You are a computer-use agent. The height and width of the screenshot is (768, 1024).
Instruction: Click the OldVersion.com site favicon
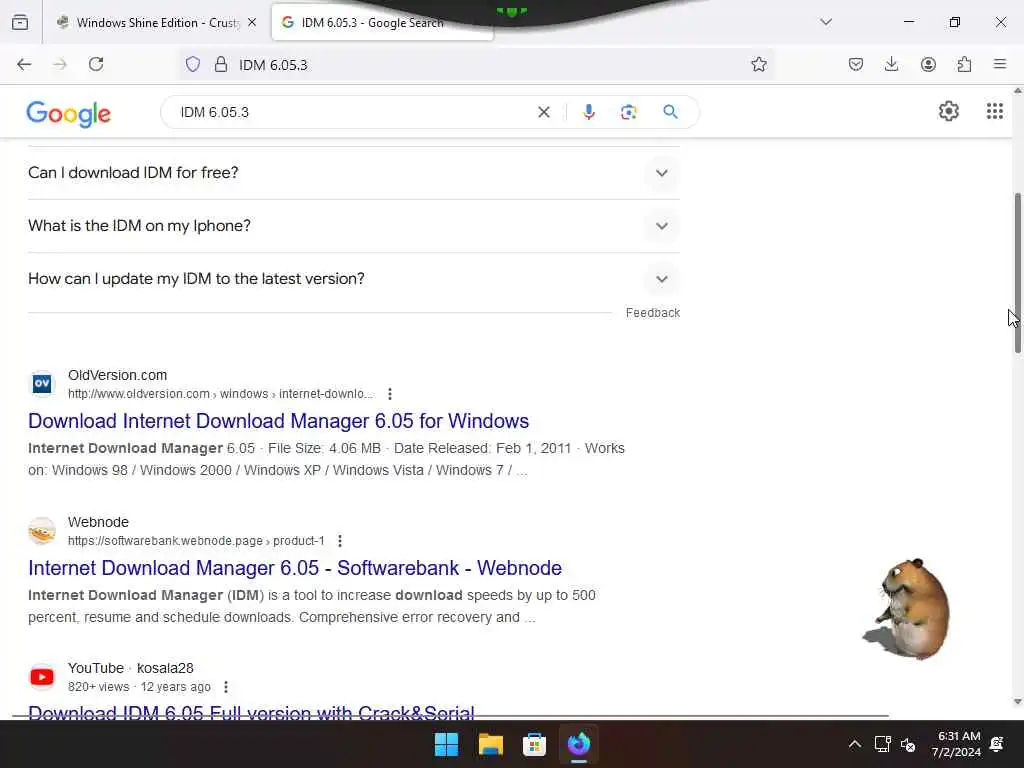(x=42, y=384)
